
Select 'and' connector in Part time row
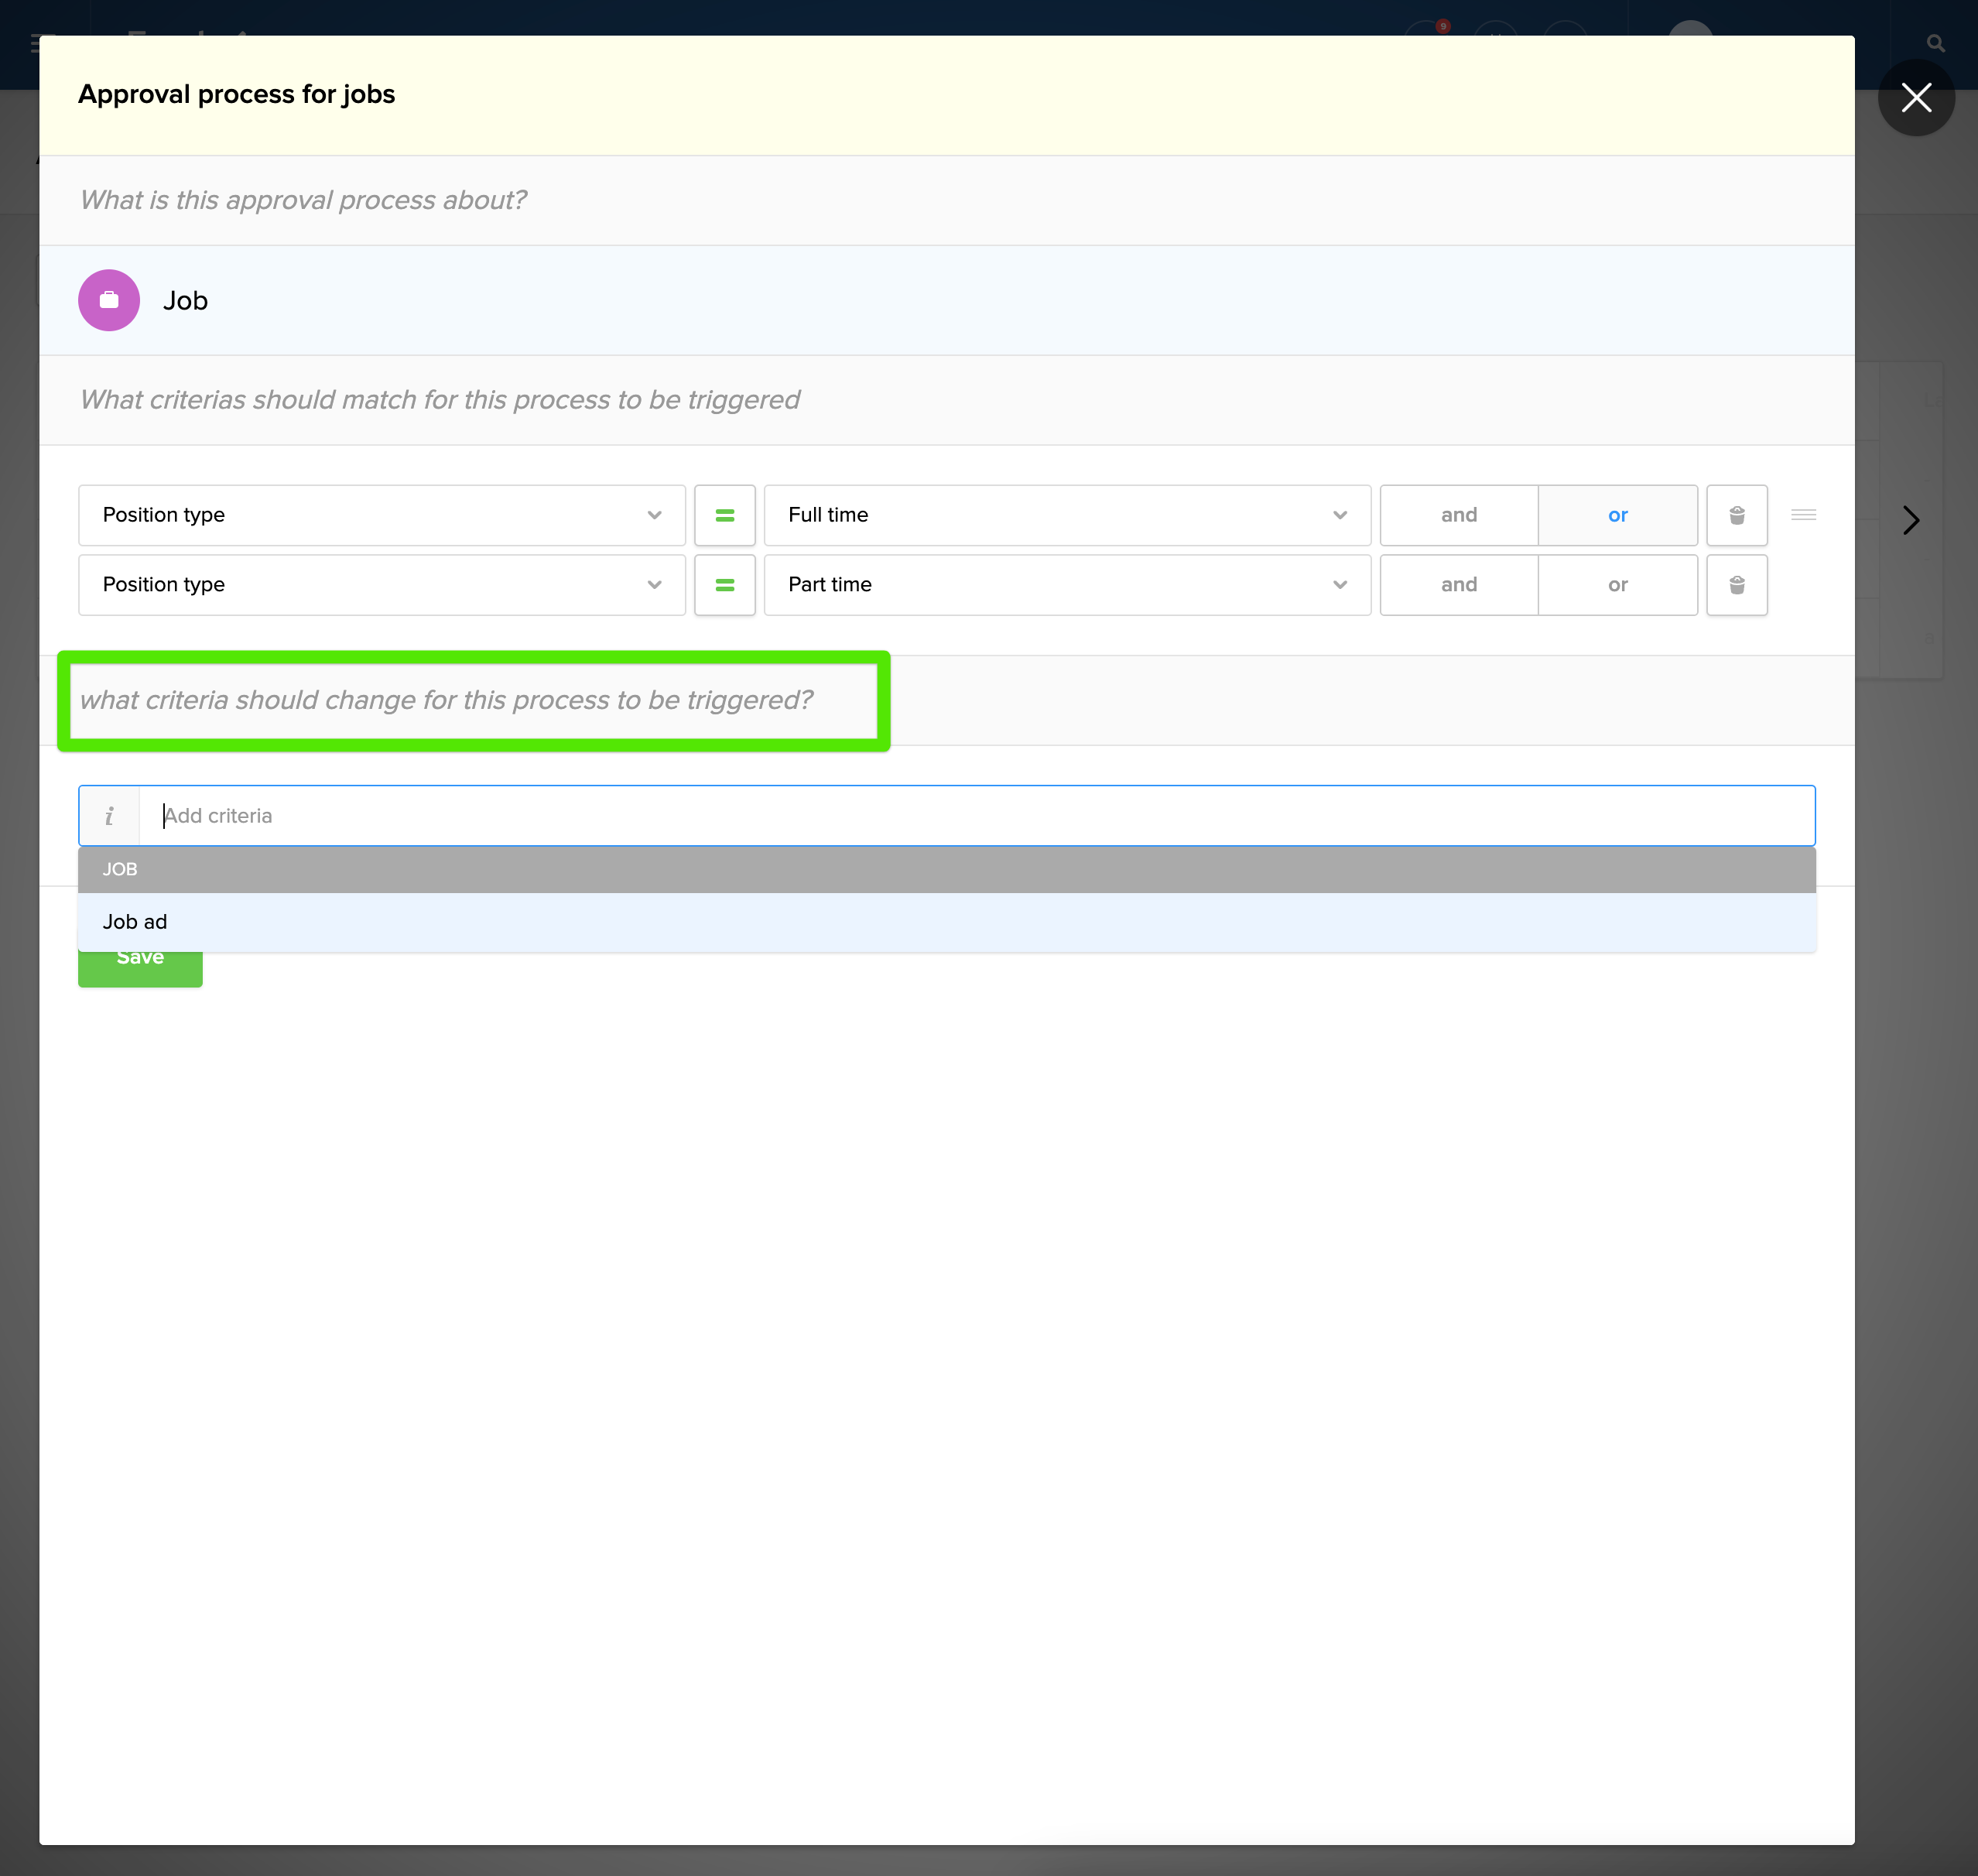[x=1458, y=585]
